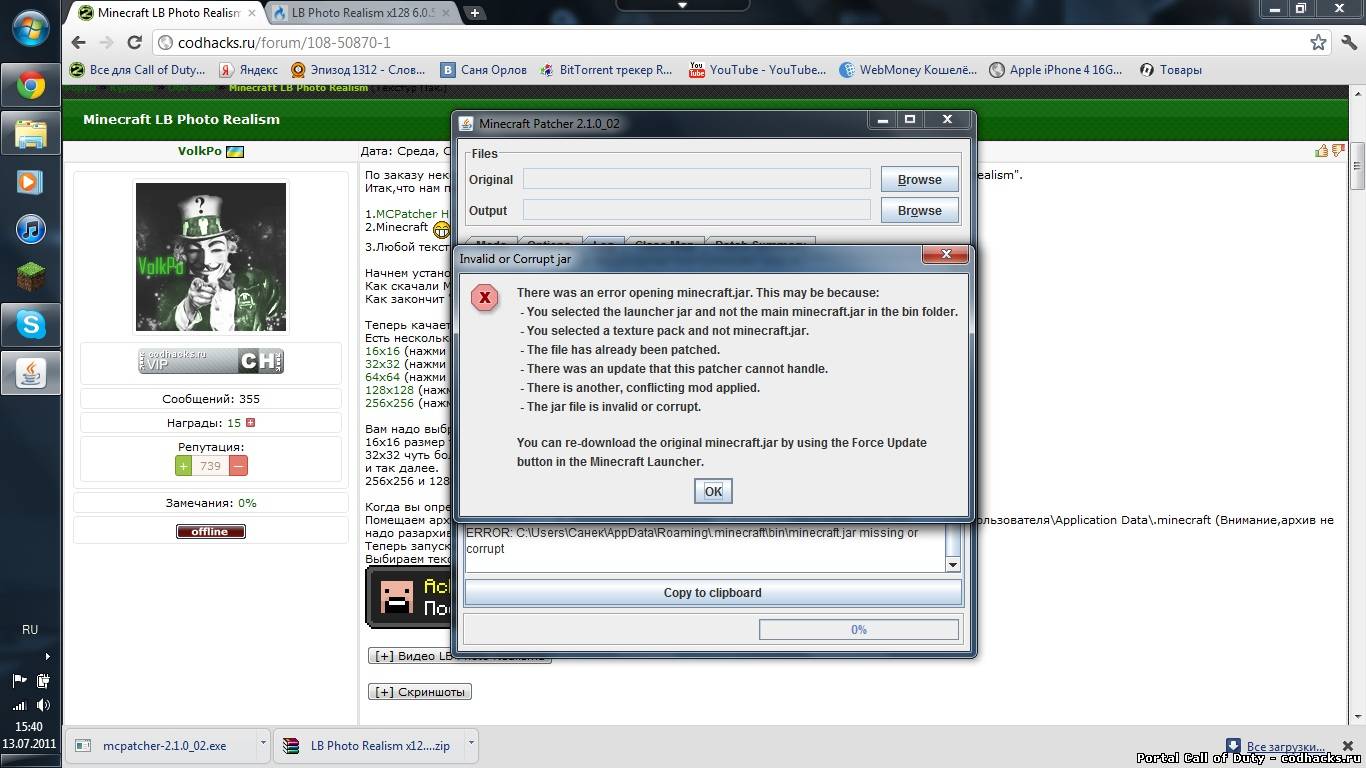Click the patcher log scroll down arrow
1366x768 pixels.
pyautogui.click(x=953, y=565)
